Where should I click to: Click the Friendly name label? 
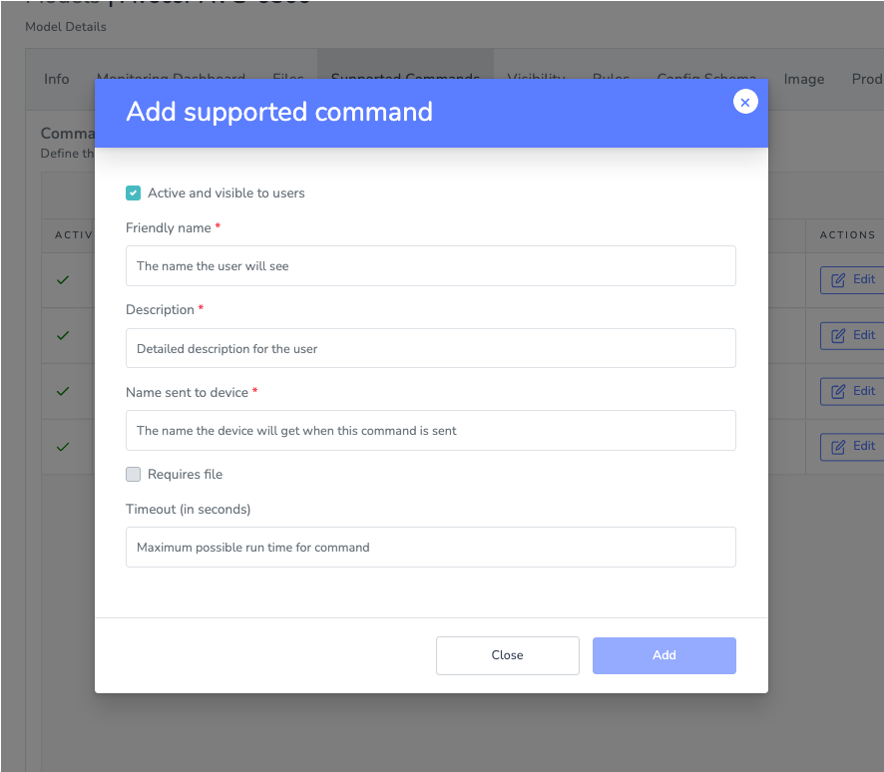click(168, 228)
